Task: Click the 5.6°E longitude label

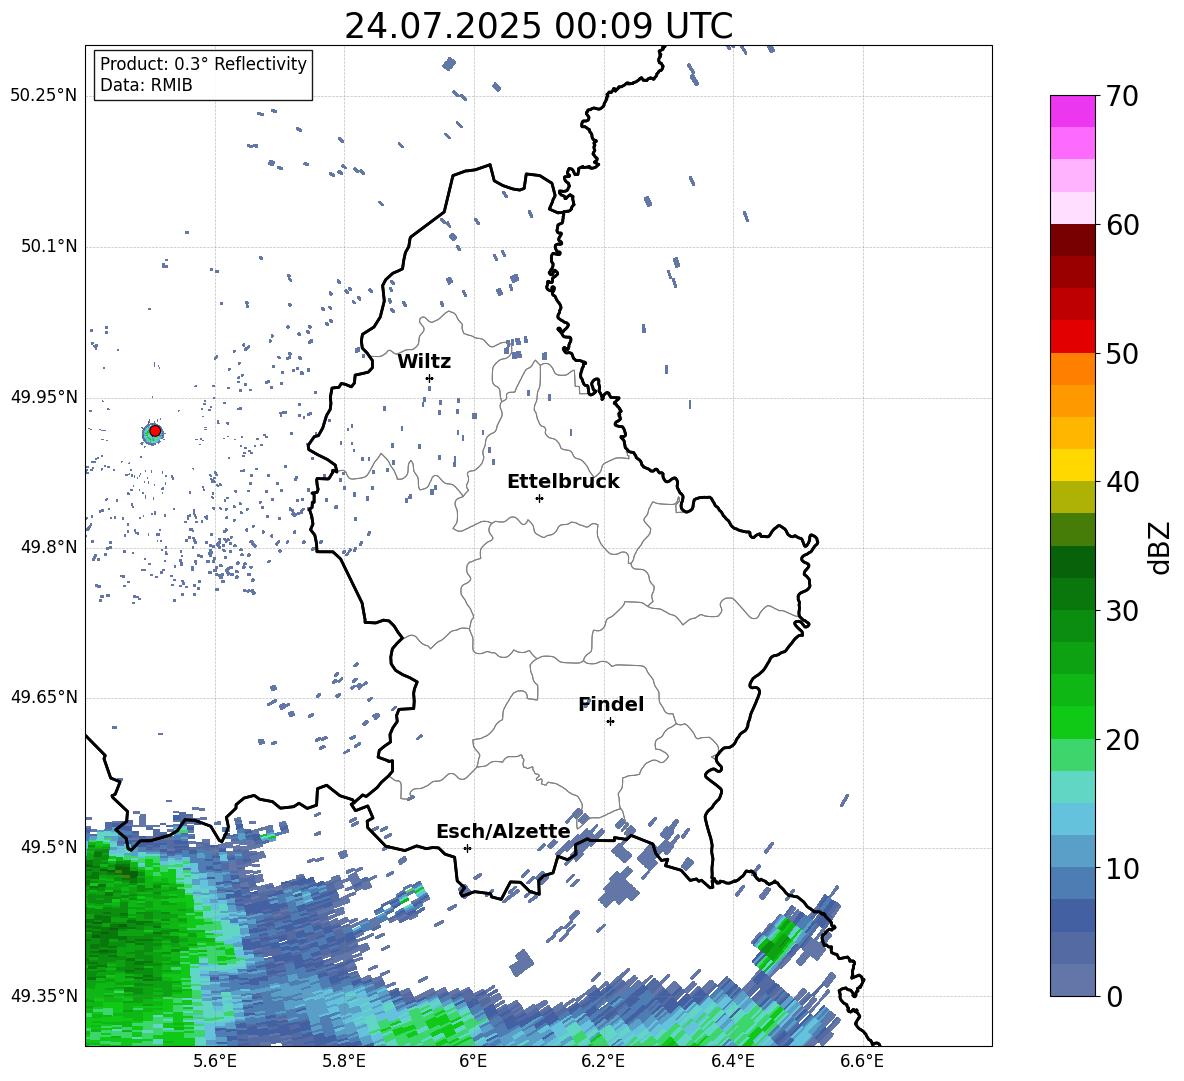Action: point(215,1061)
